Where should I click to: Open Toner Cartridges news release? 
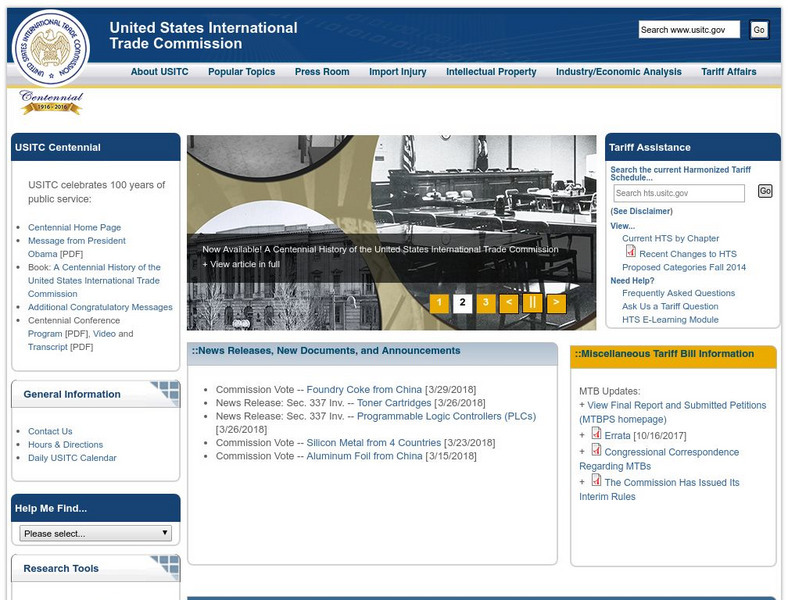pos(394,403)
